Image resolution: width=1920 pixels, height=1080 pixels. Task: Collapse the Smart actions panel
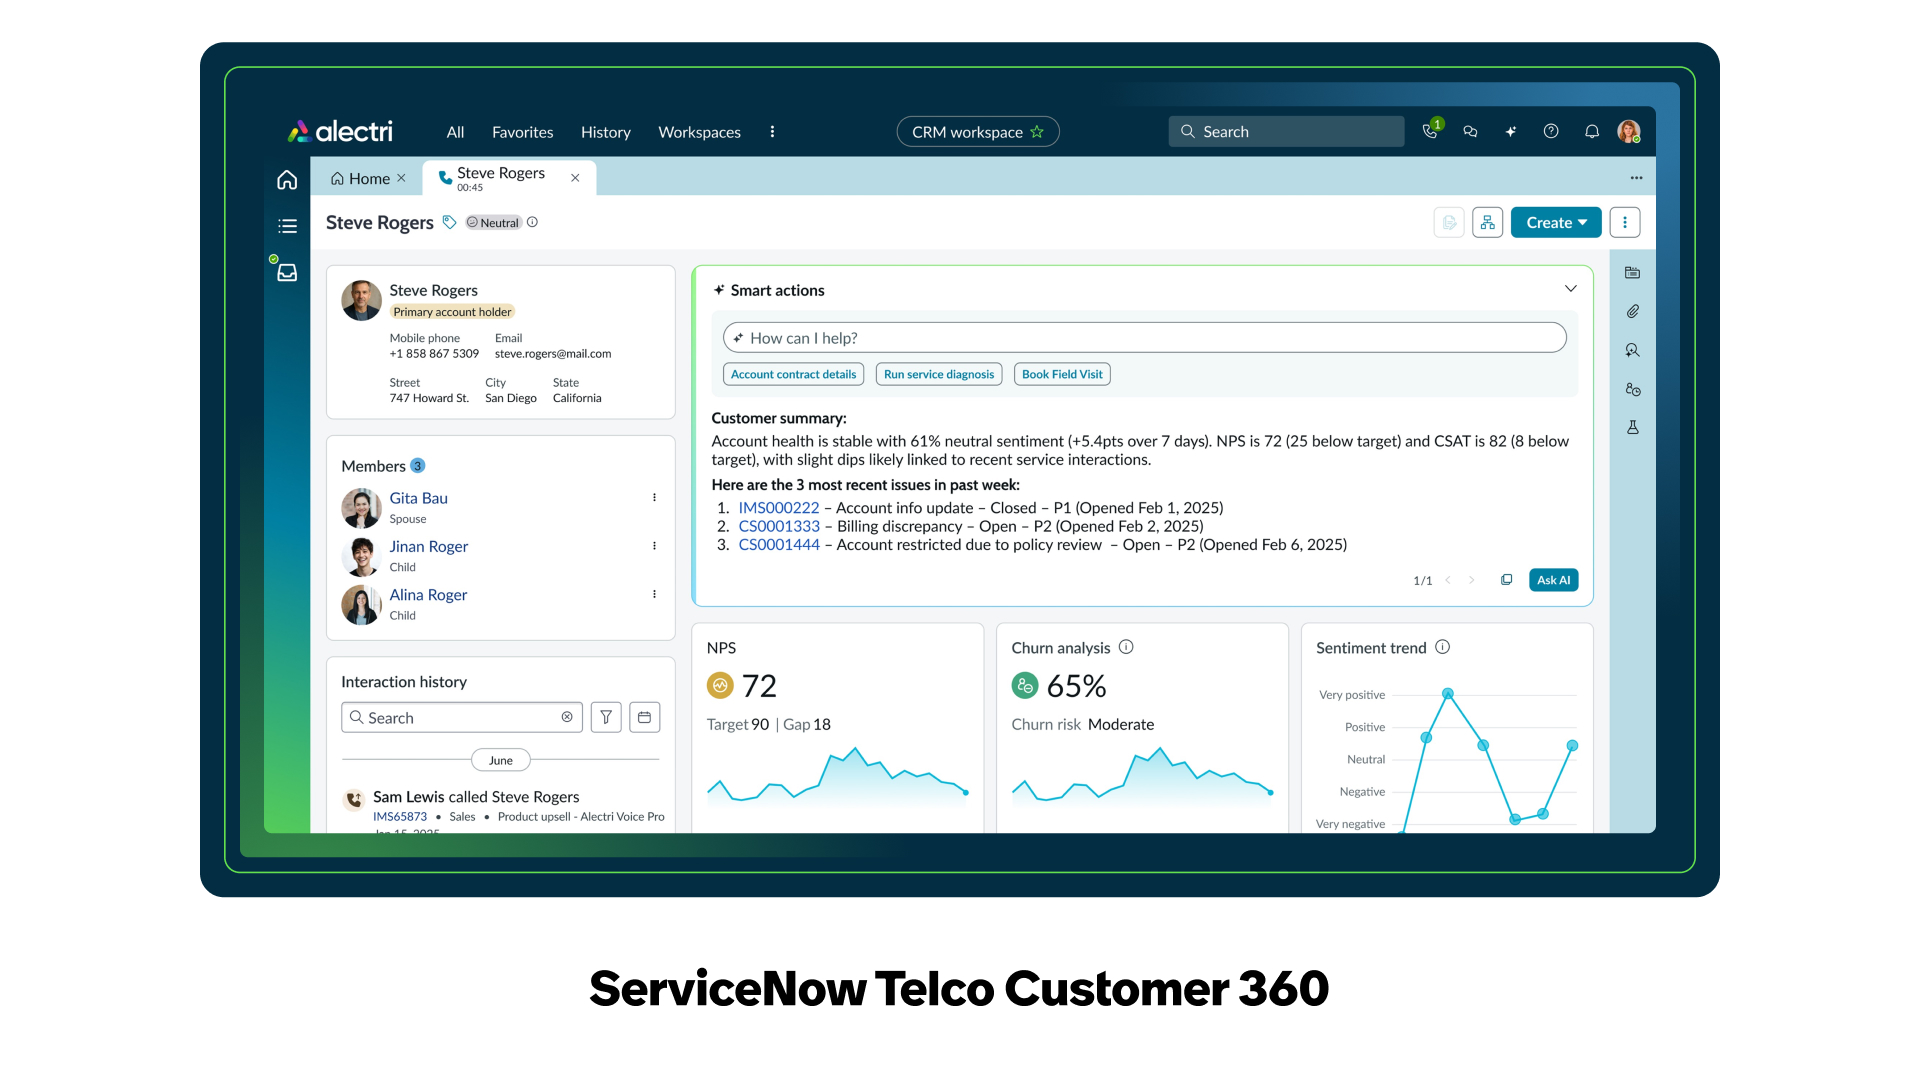point(1571,289)
